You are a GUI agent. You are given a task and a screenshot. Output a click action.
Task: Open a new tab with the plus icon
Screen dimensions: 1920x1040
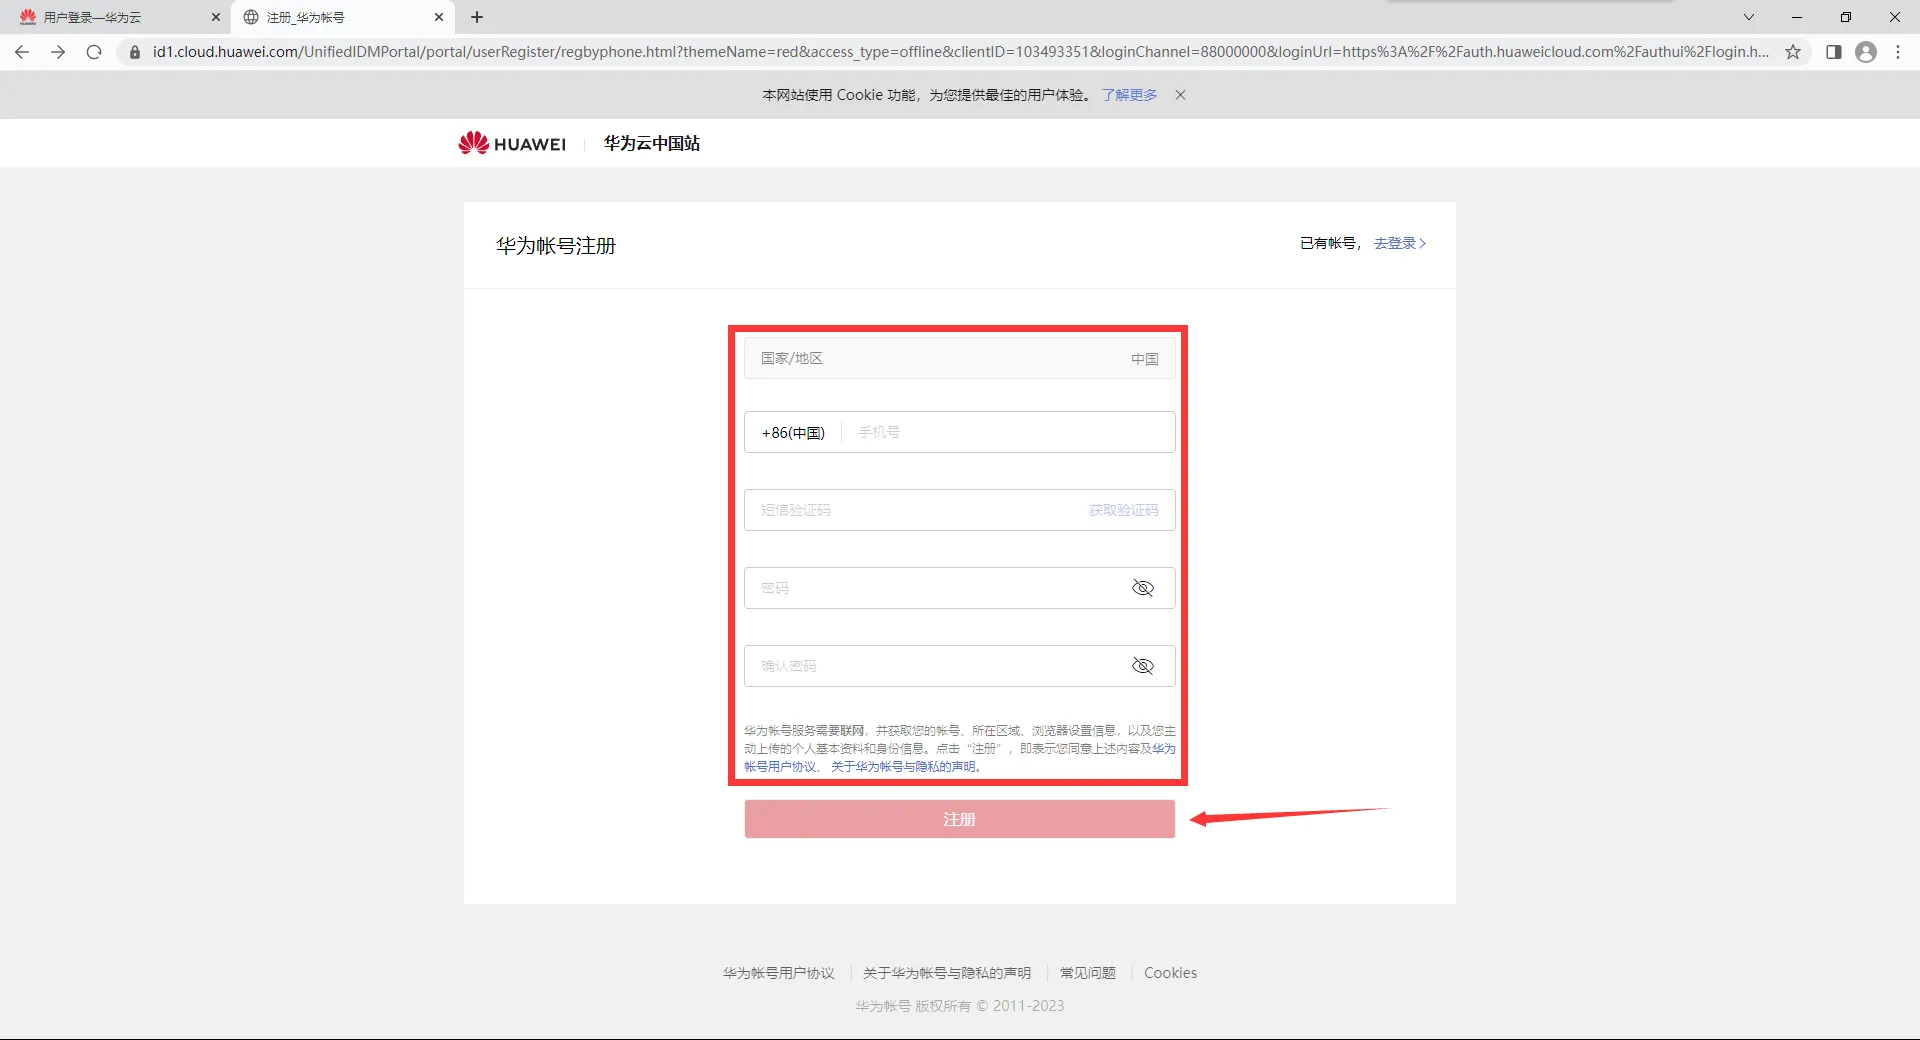coord(477,17)
